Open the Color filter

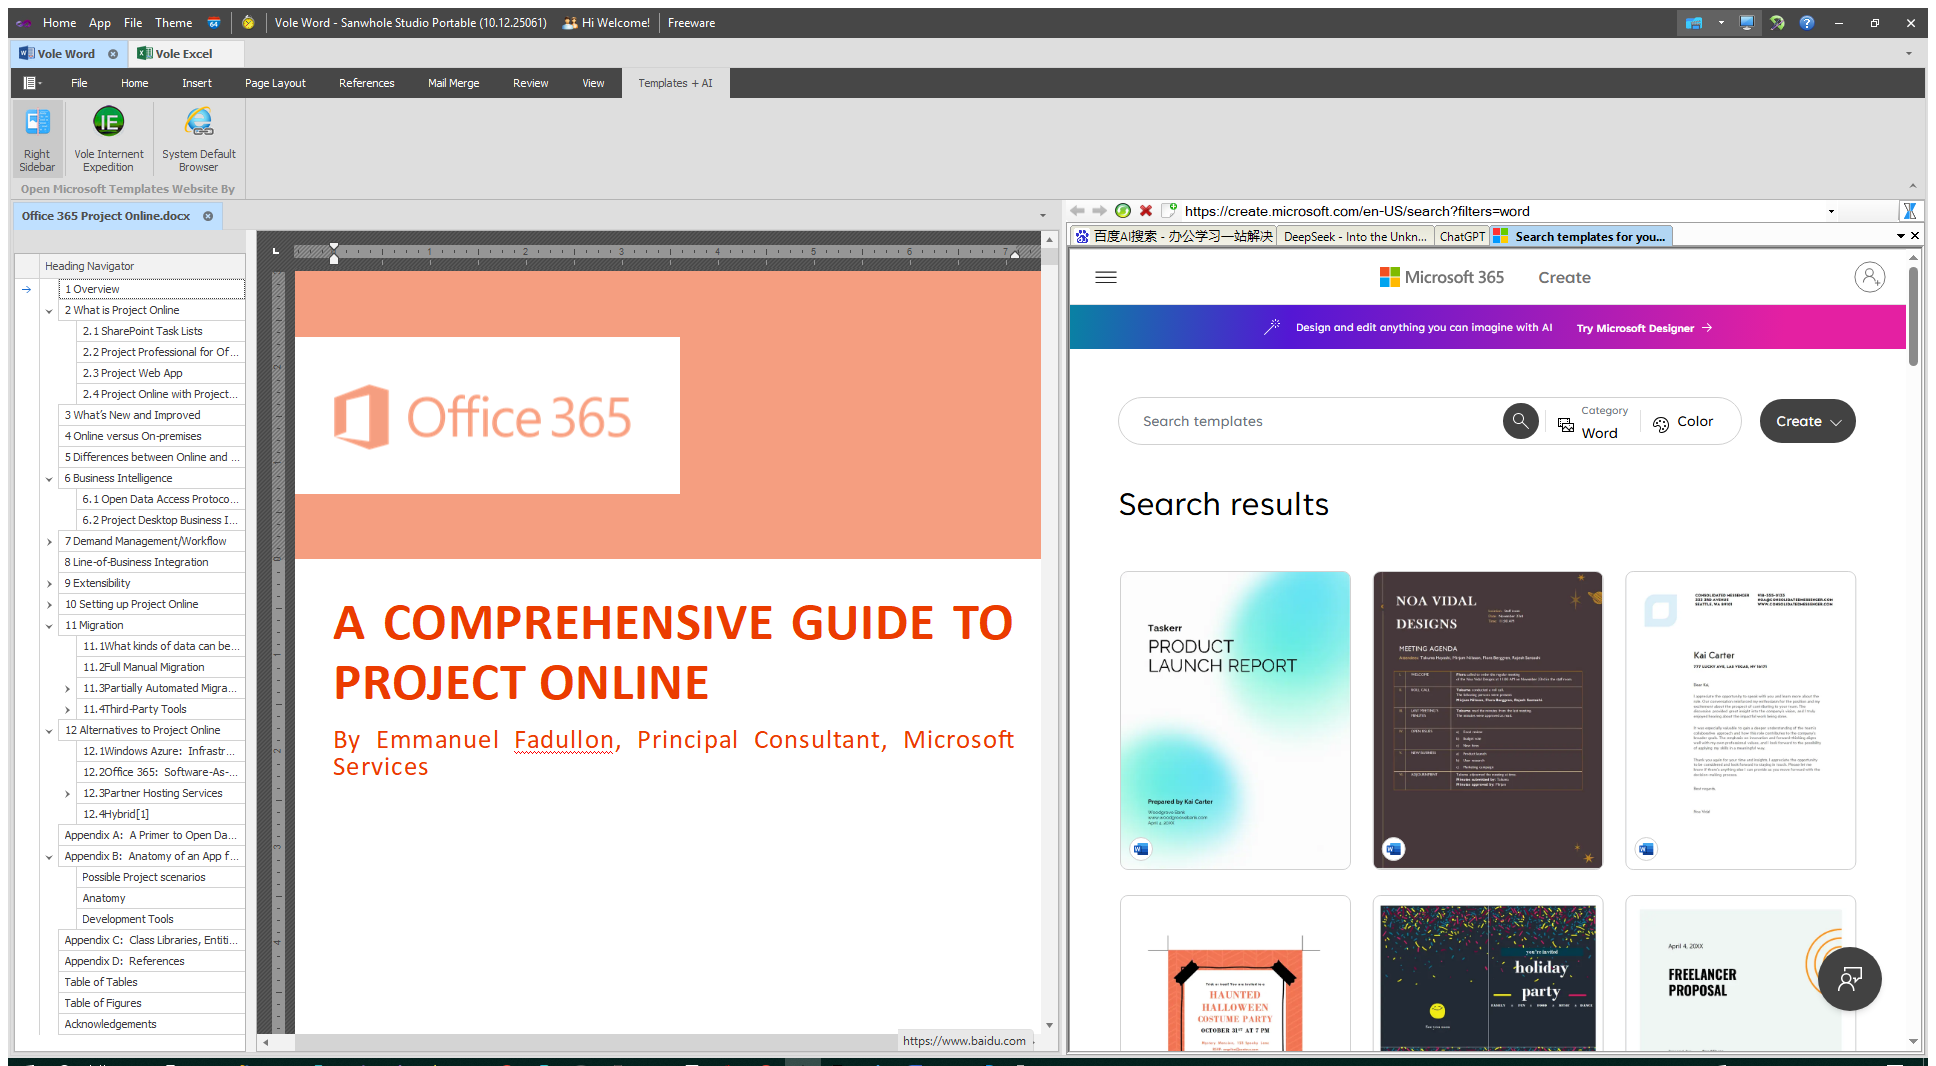(x=1683, y=422)
